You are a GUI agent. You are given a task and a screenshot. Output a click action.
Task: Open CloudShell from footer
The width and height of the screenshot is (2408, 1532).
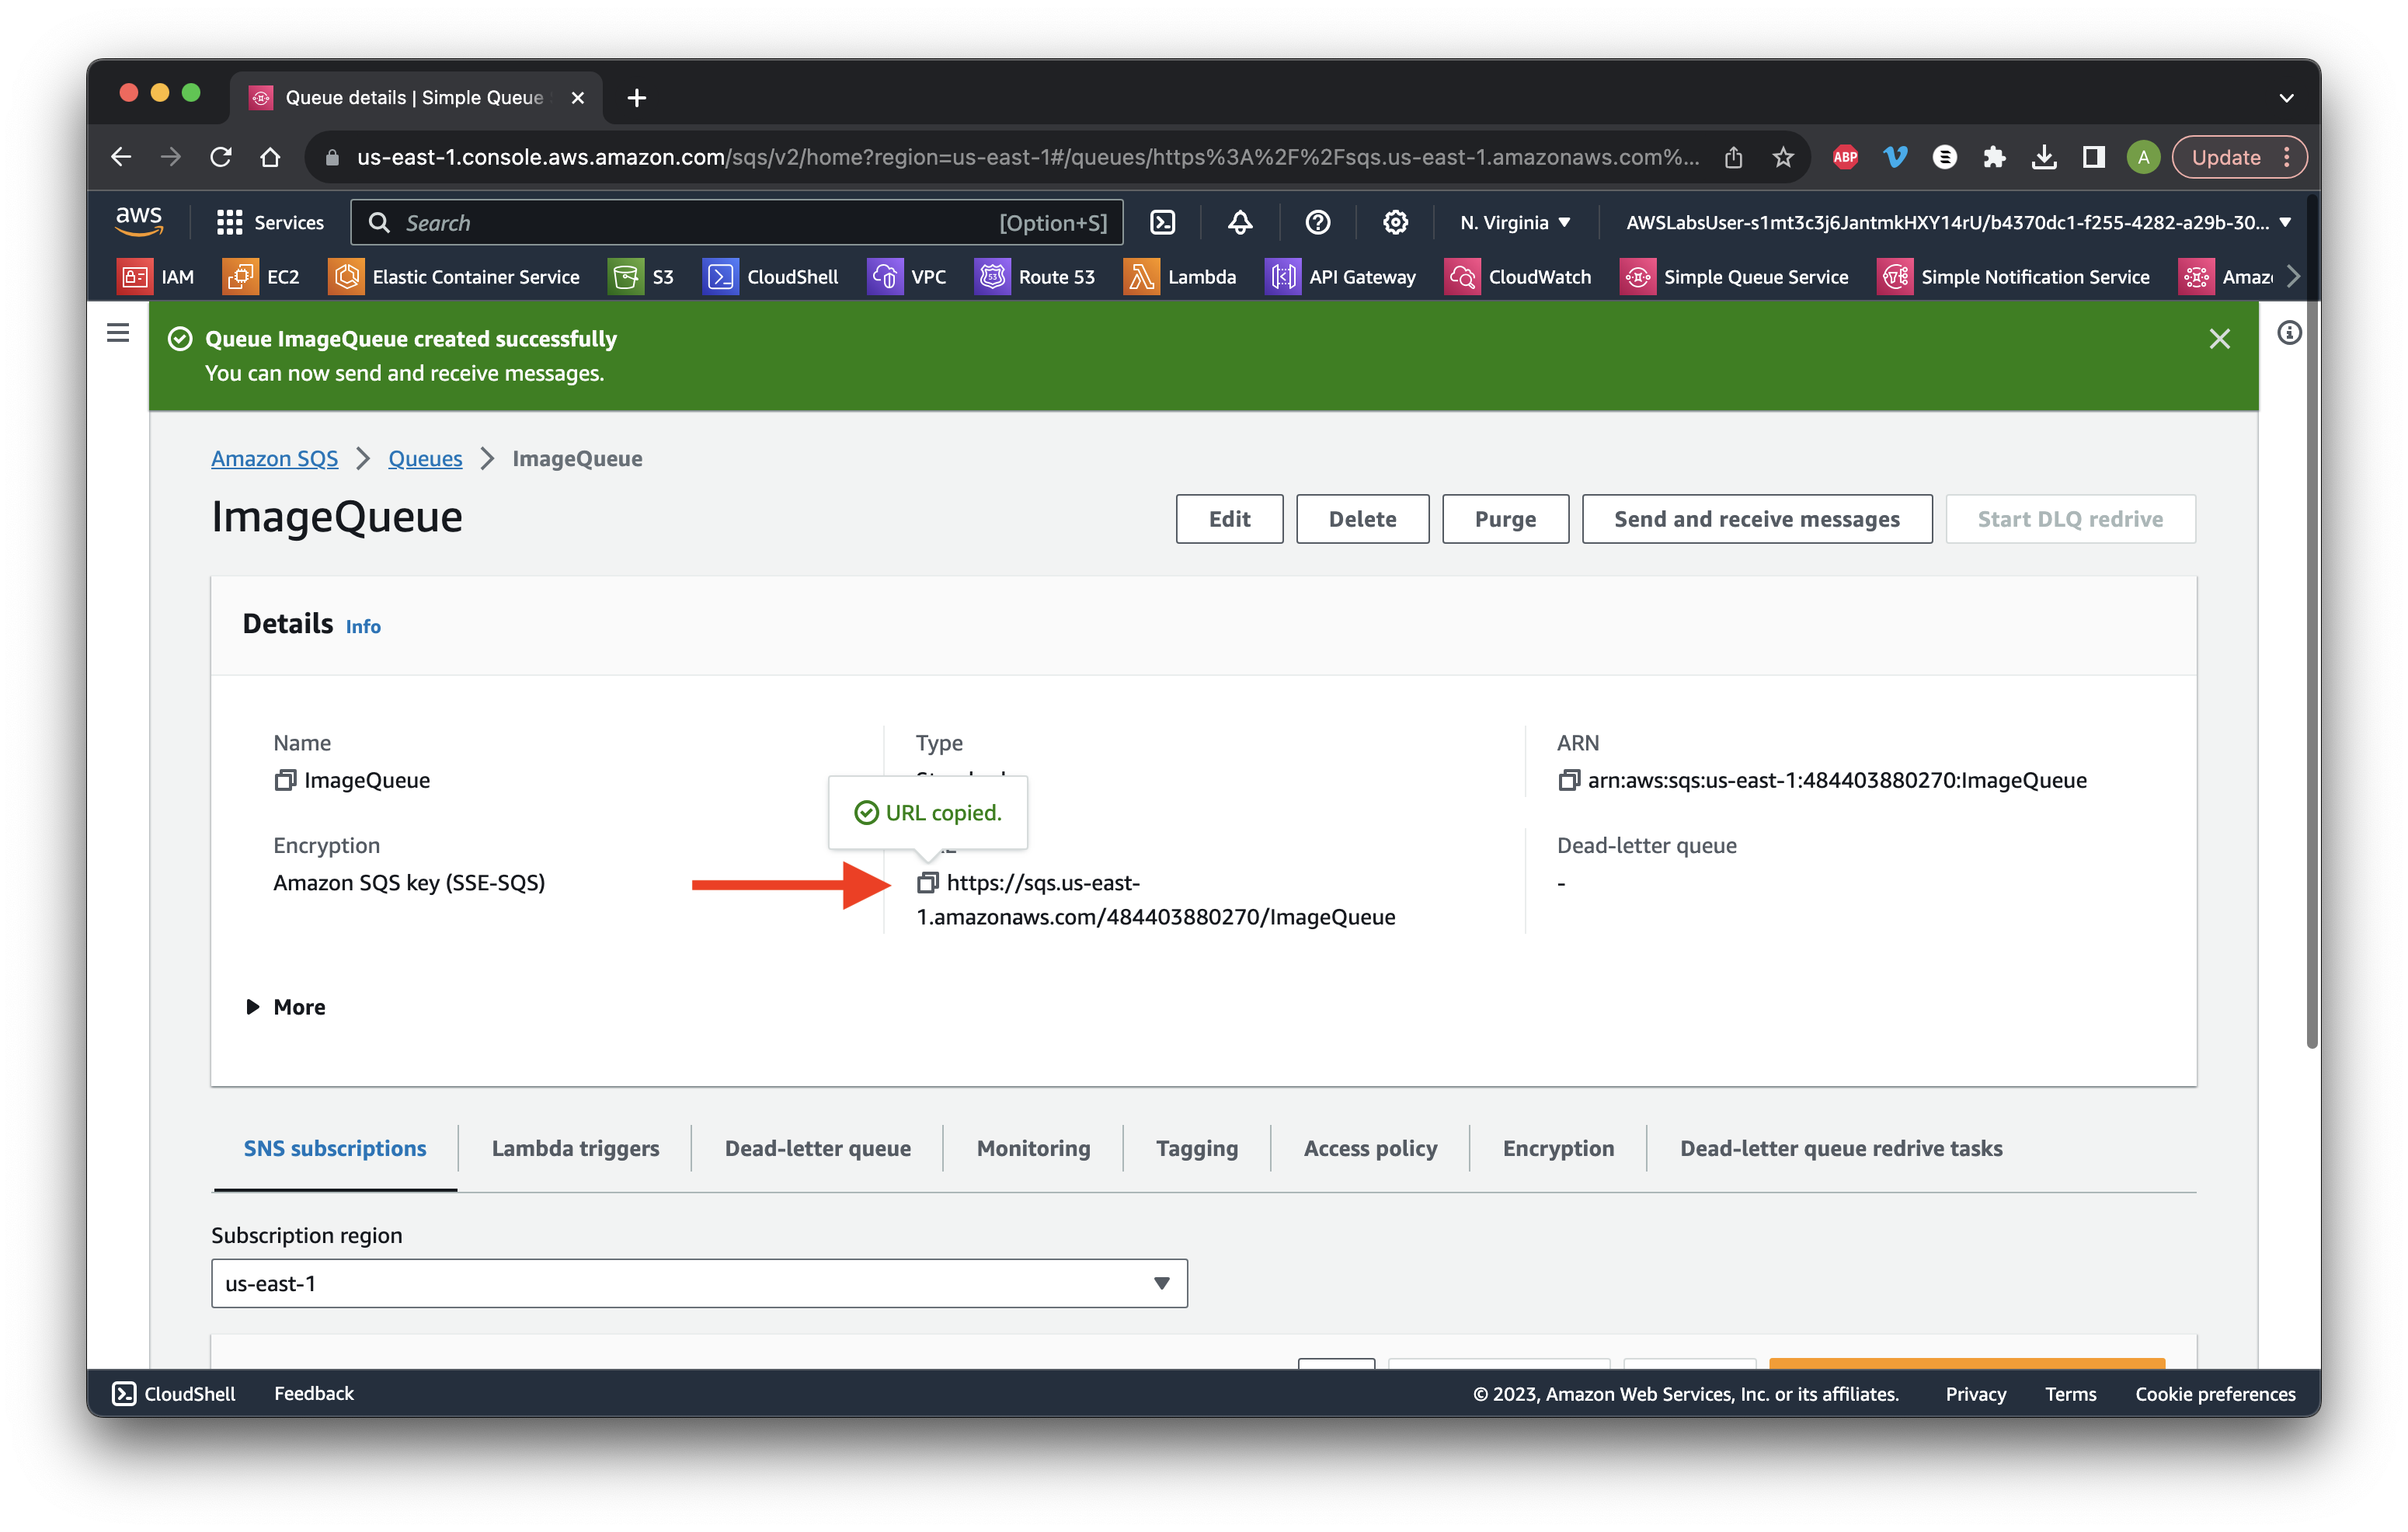174,1393
